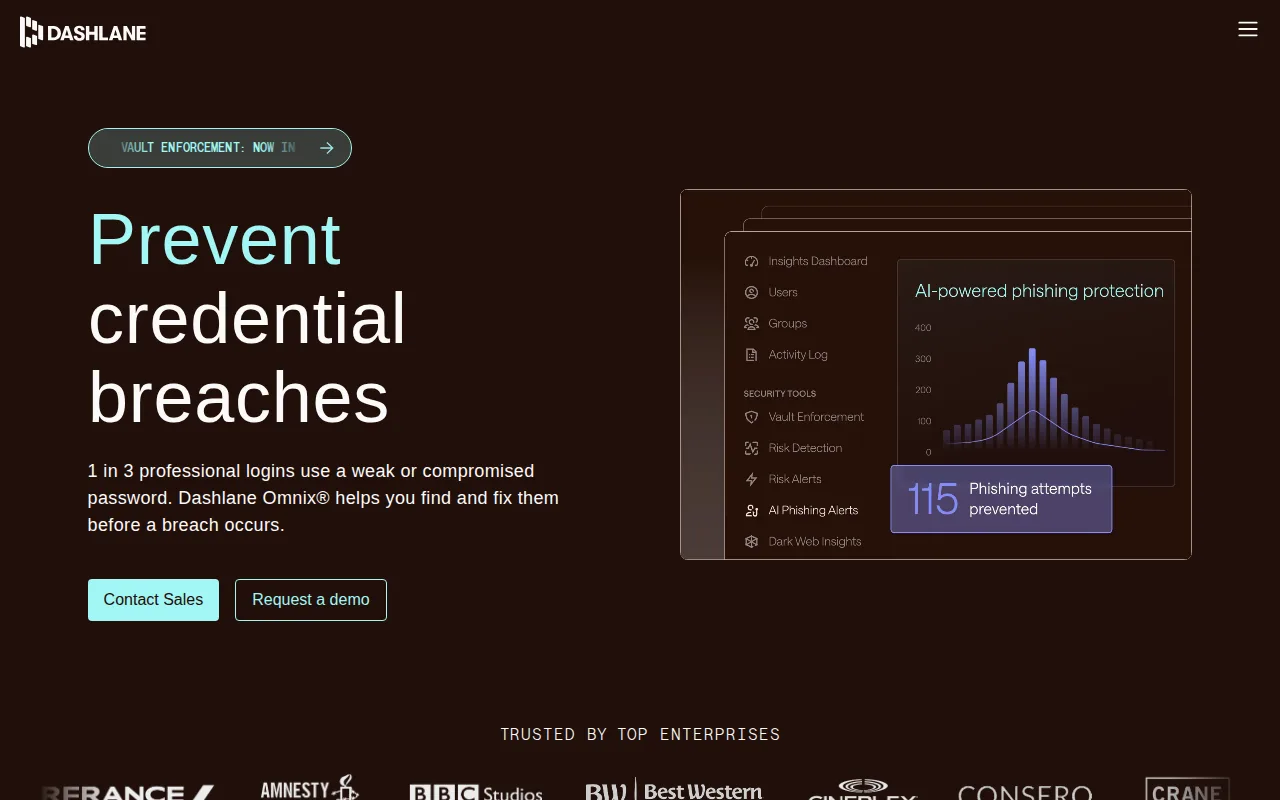Click the 115 phishing attempts prevented card
The height and width of the screenshot is (800, 1280).
tap(1001, 499)
